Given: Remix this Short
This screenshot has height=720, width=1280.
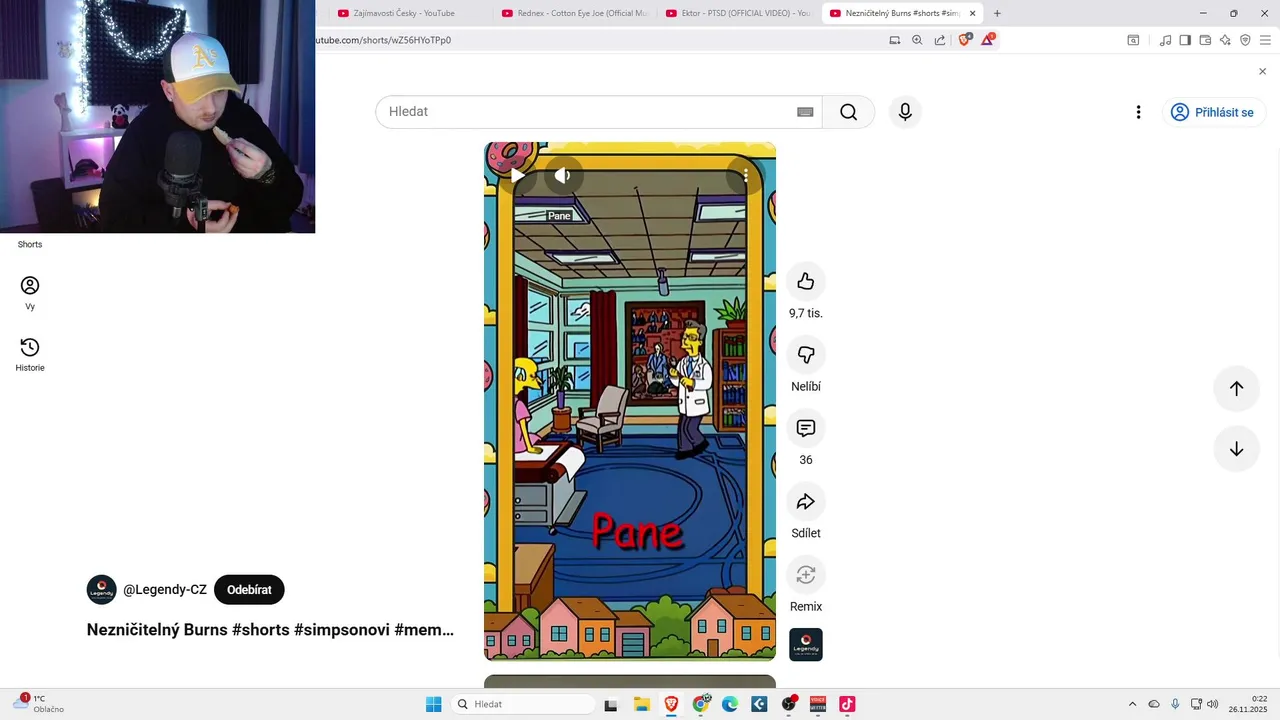Looking at the screenshot, I should click(806, 575).
